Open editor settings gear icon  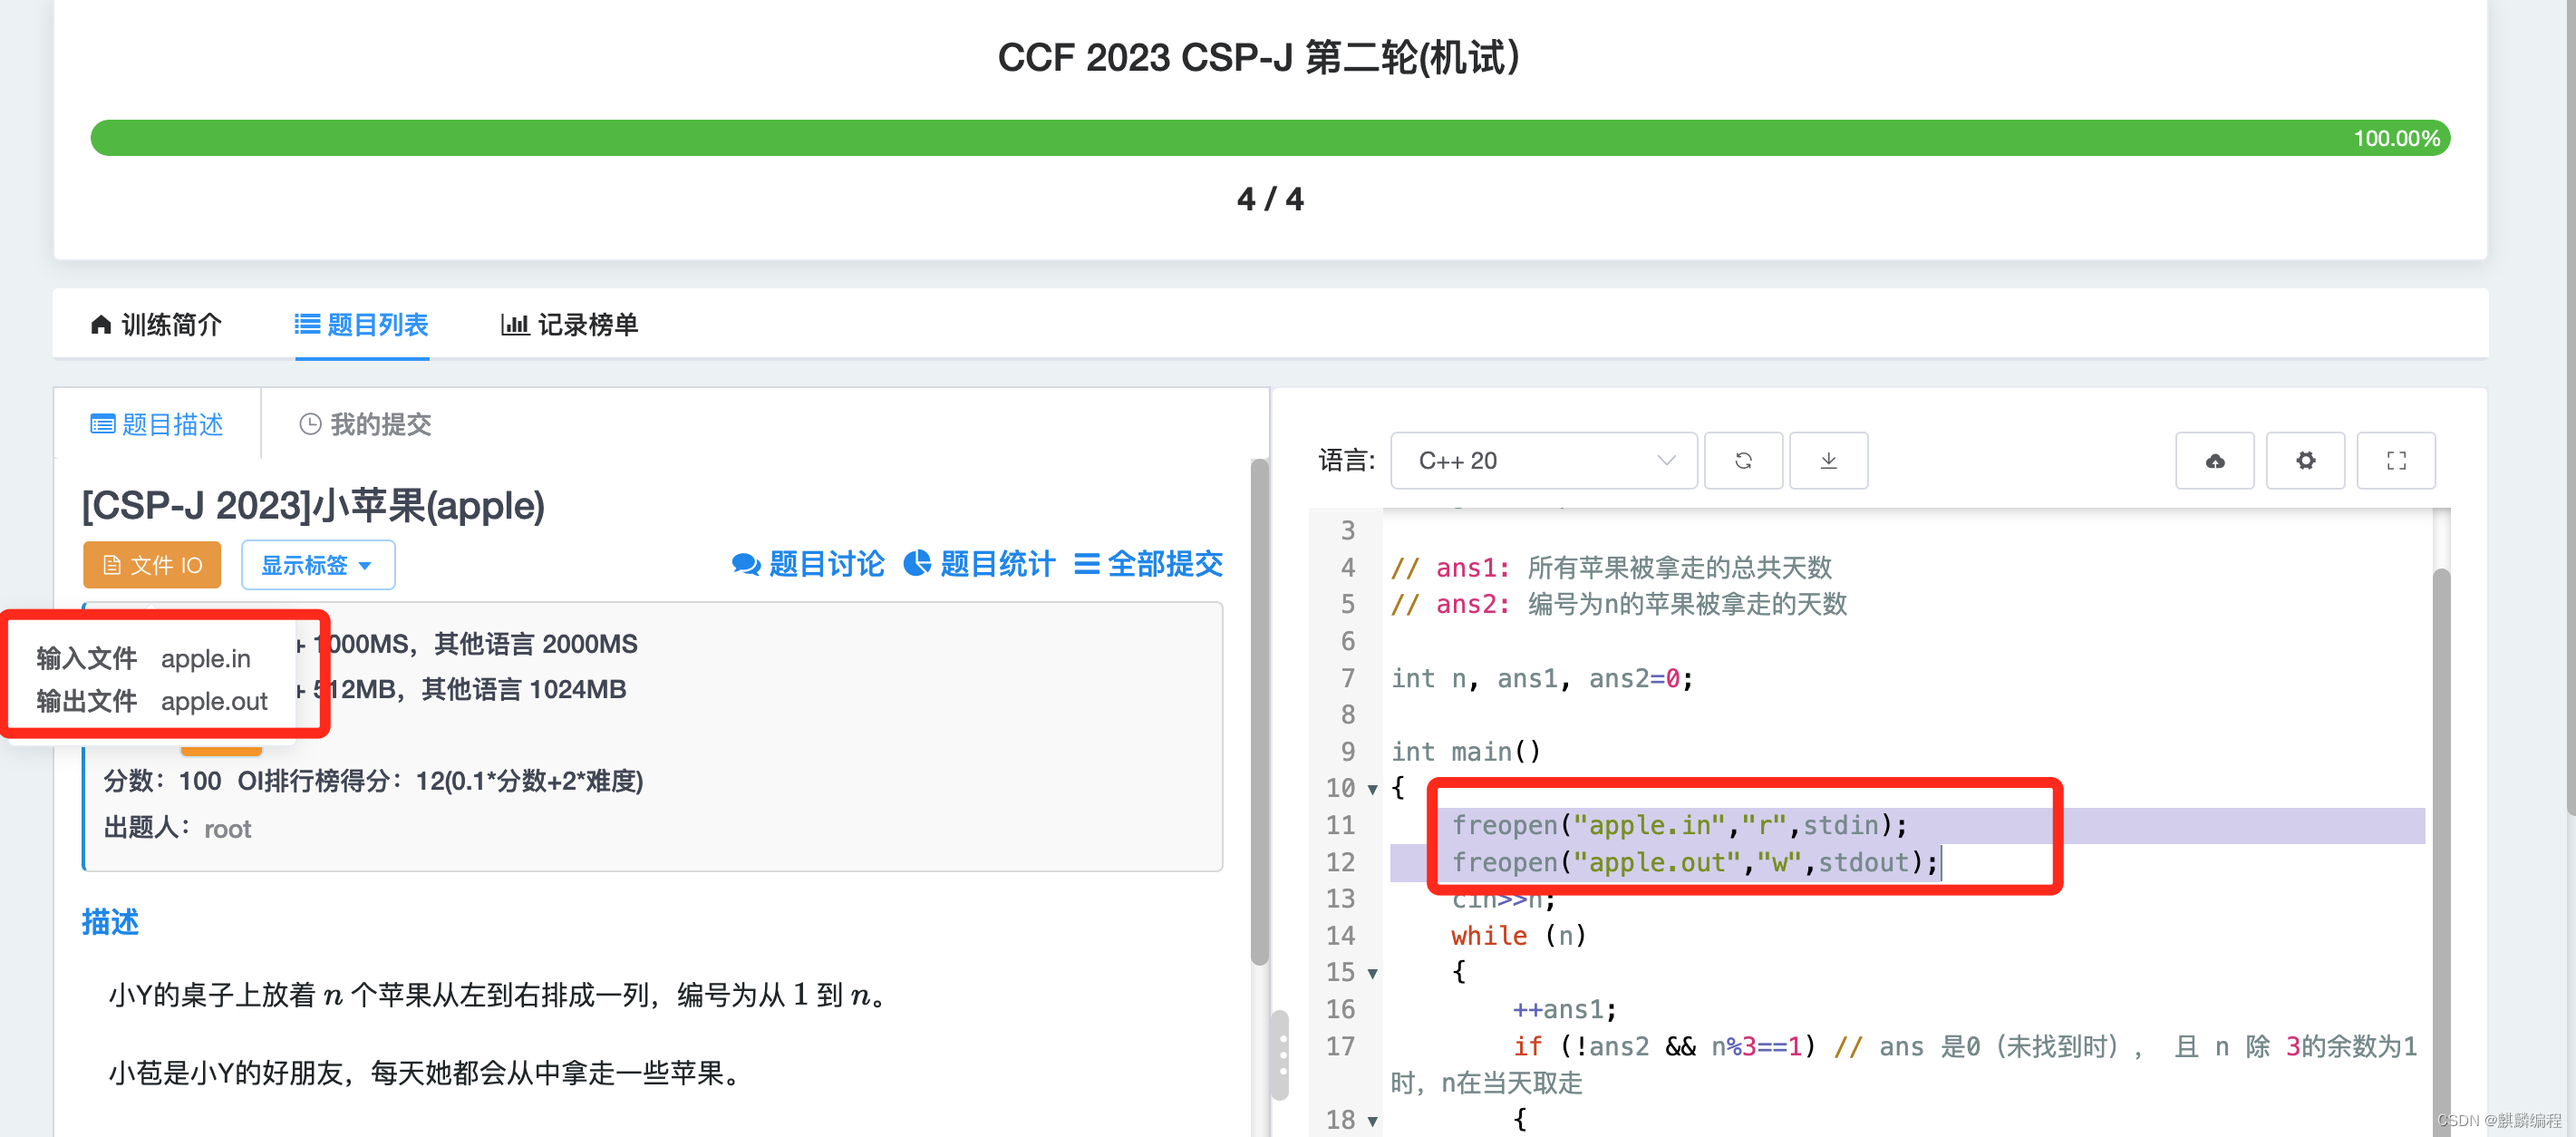(x=2304, y=460)
